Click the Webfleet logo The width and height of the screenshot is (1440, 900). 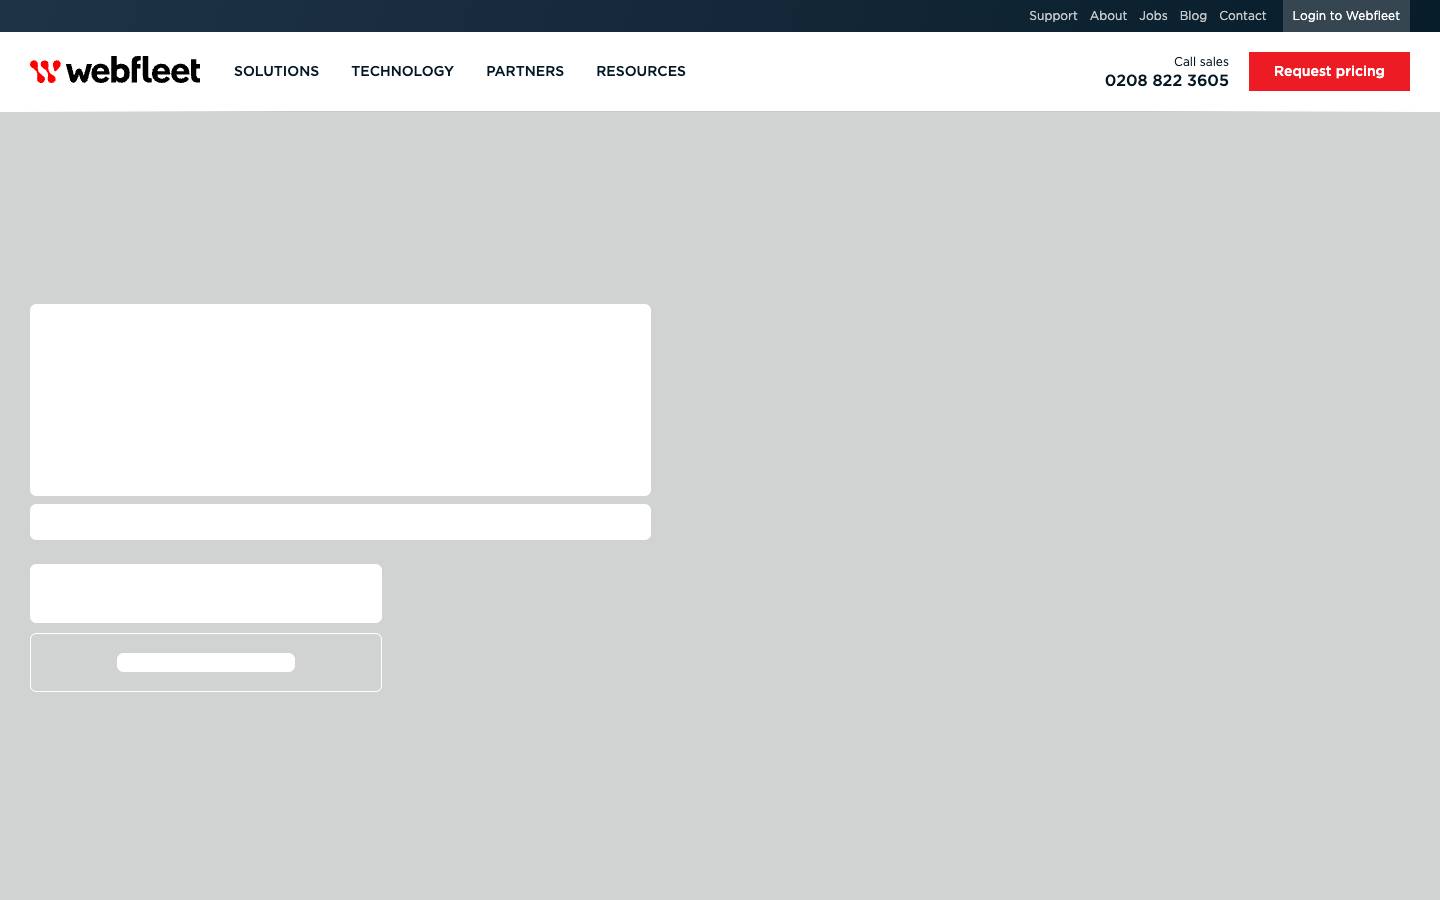(115, 70)
